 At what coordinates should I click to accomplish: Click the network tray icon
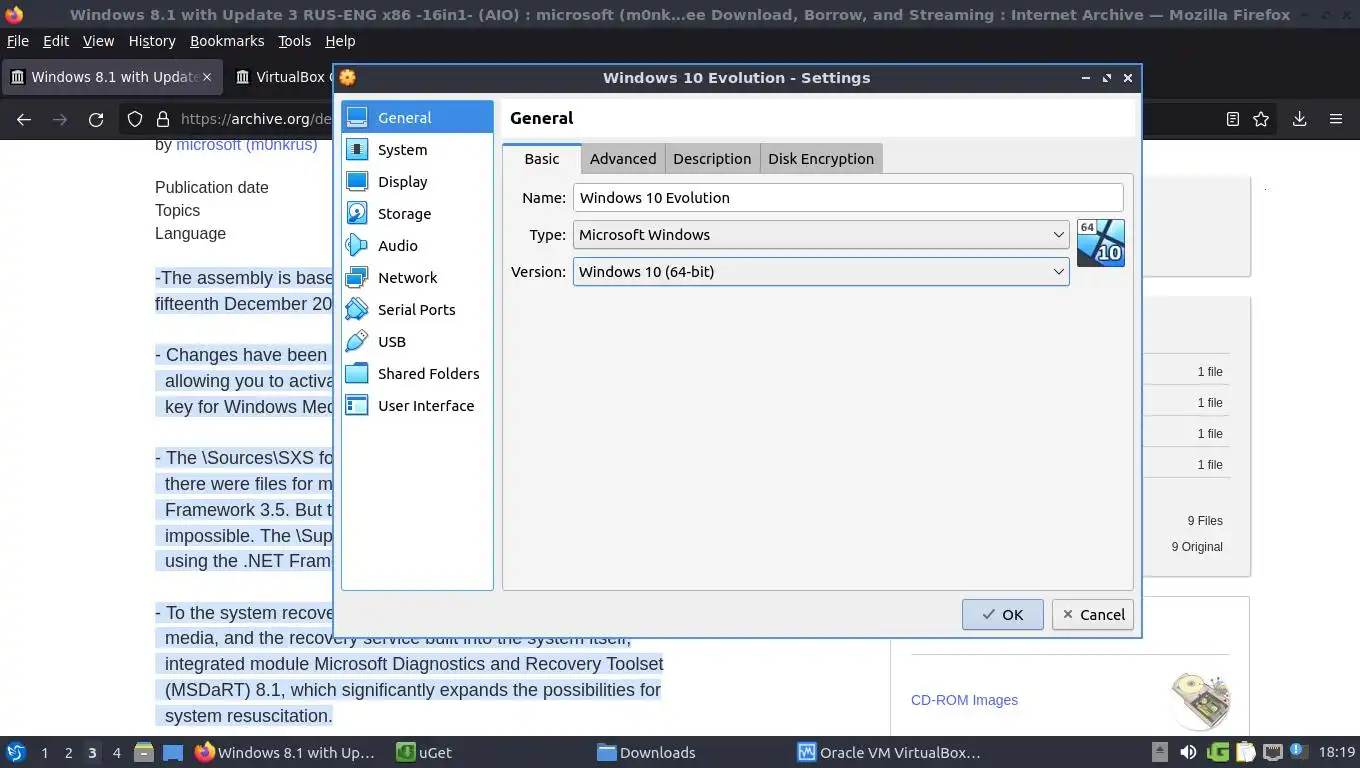(1273, 752)
